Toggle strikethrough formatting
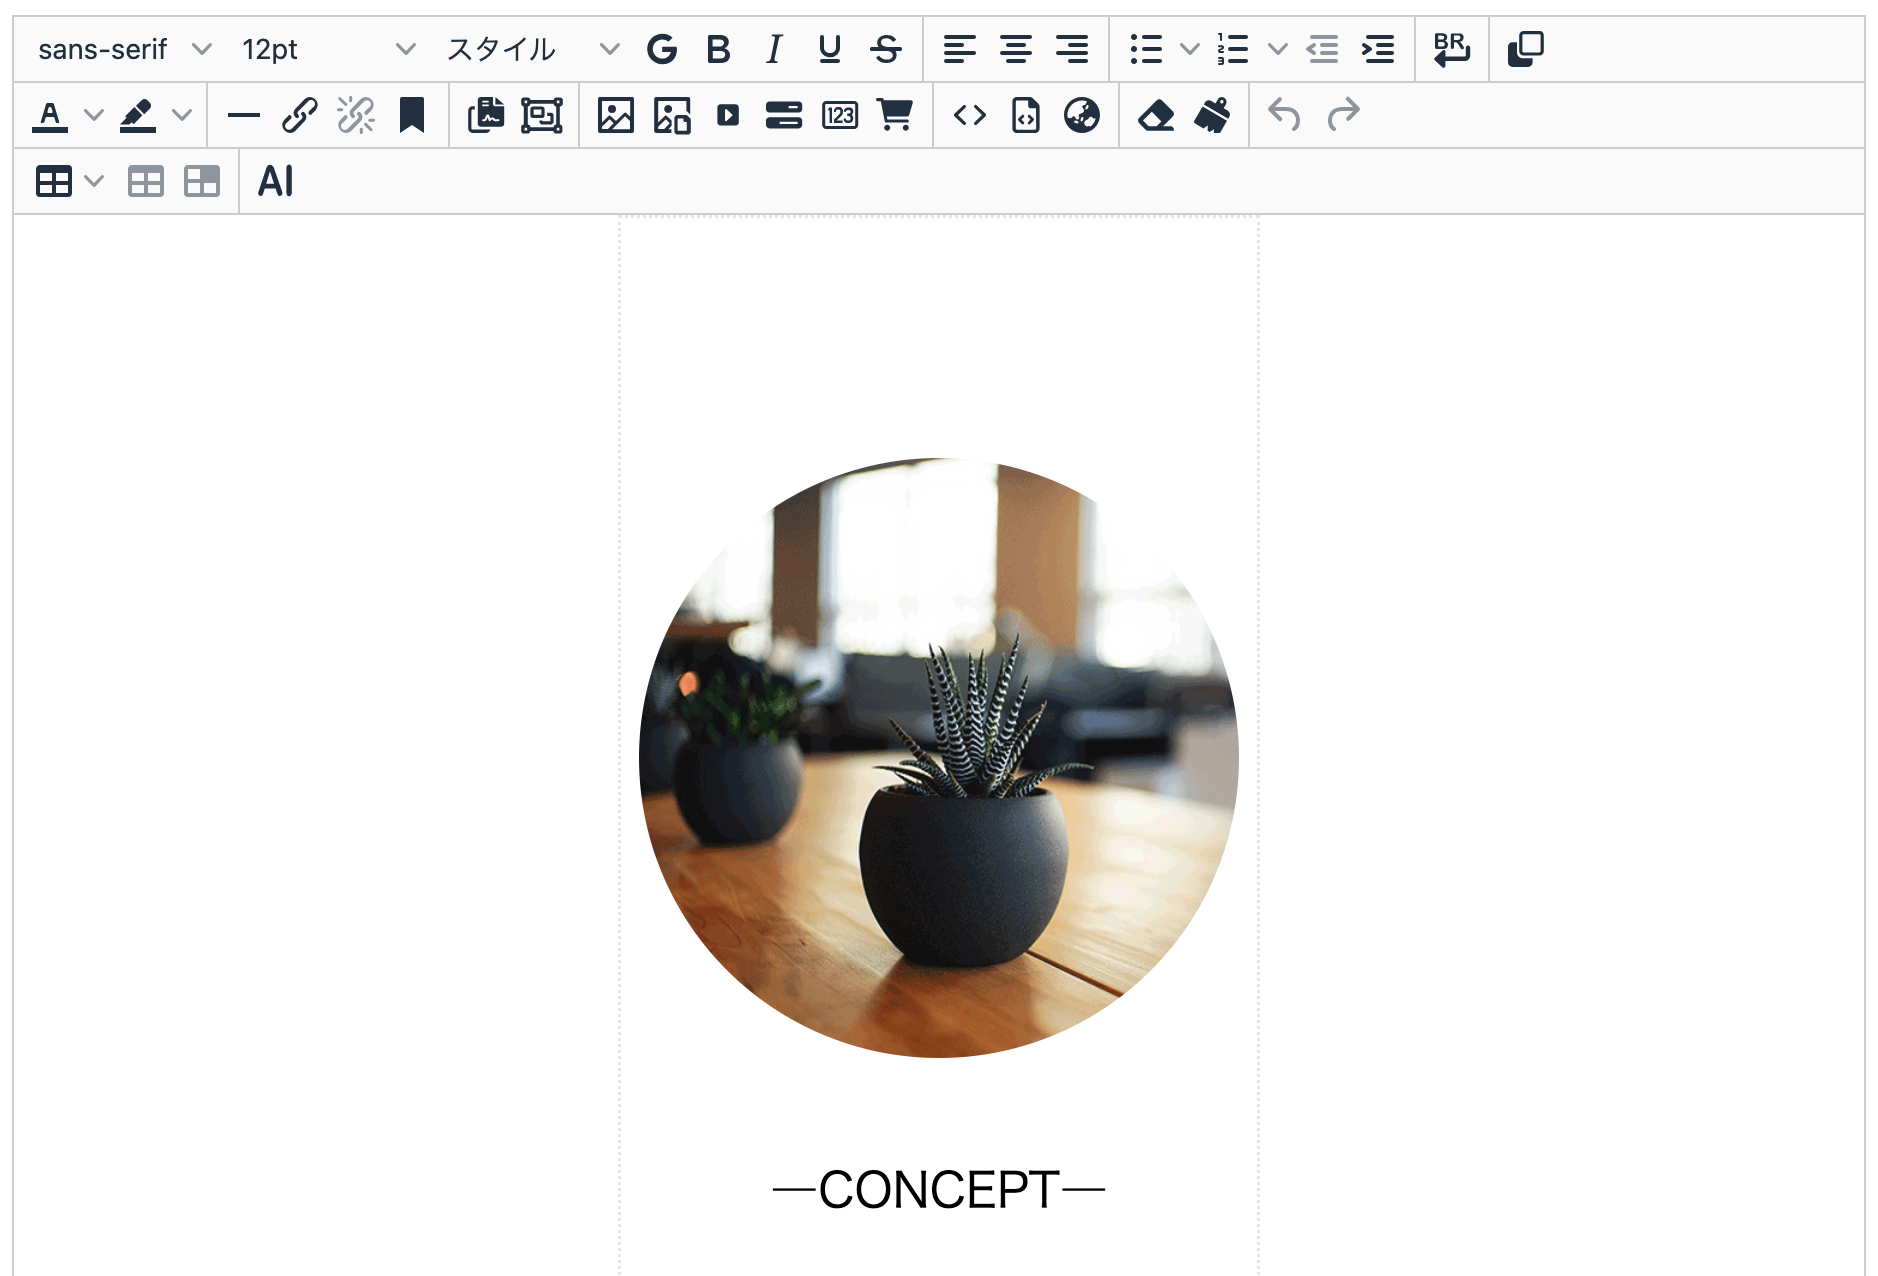This screenshot has width=1878, height=1276. coord(886,49)
